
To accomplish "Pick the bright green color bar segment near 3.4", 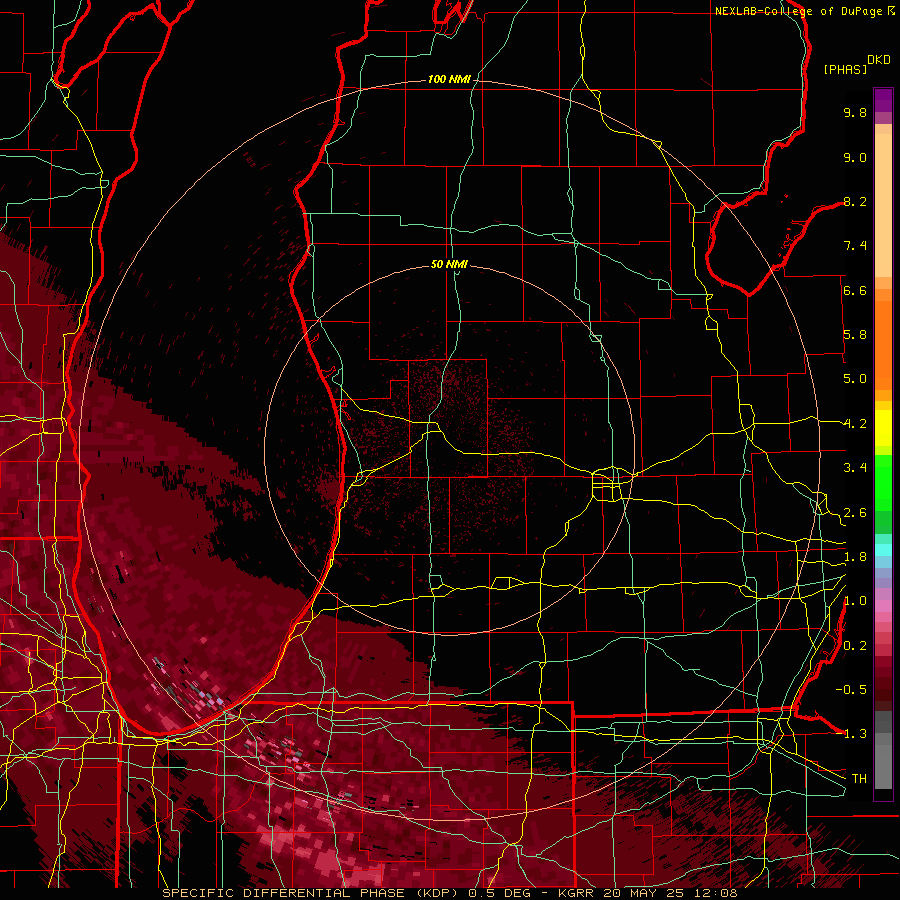I will click(883, 482).
